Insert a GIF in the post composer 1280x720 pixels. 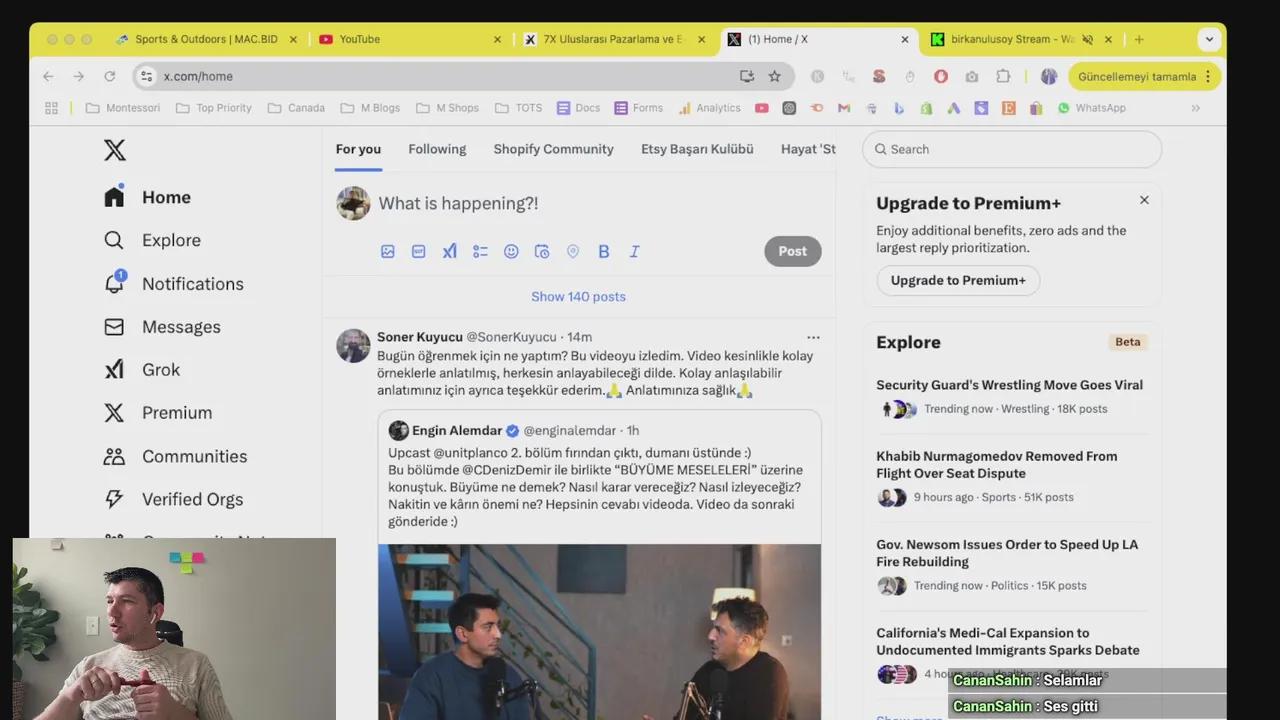(419, 251)
